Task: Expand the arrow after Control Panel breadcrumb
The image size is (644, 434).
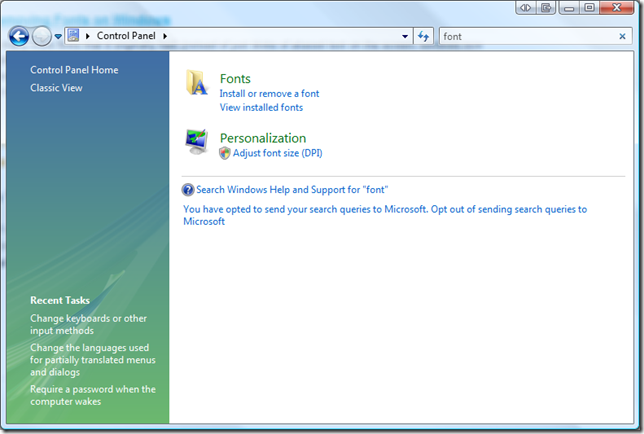Action: (x=165, y=36)
